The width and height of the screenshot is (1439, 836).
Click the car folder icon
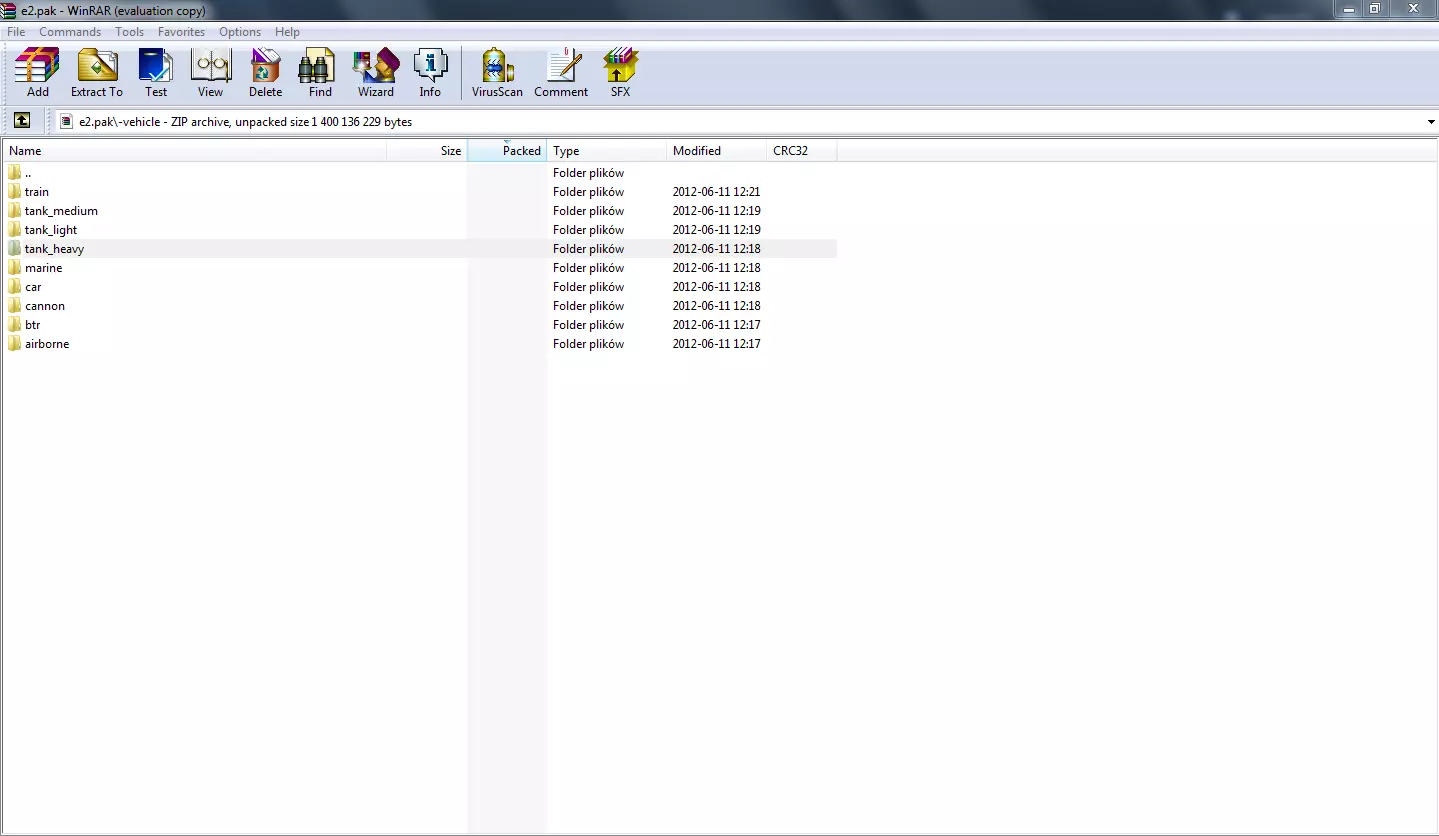click(x=15, y=287)
